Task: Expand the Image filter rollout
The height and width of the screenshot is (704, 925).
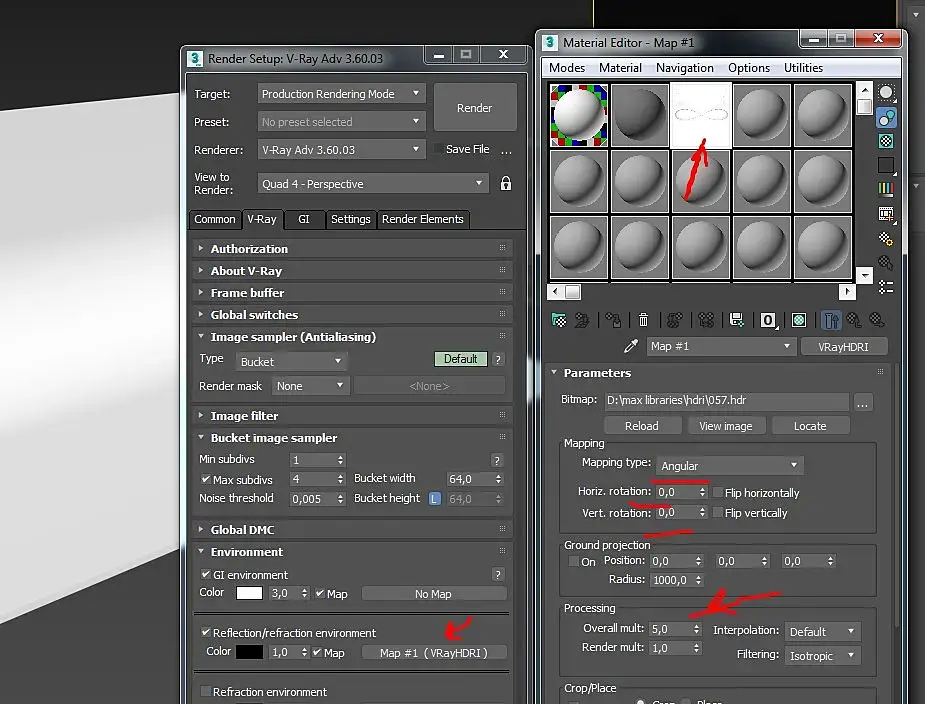Action: click(x=352, y=415)
